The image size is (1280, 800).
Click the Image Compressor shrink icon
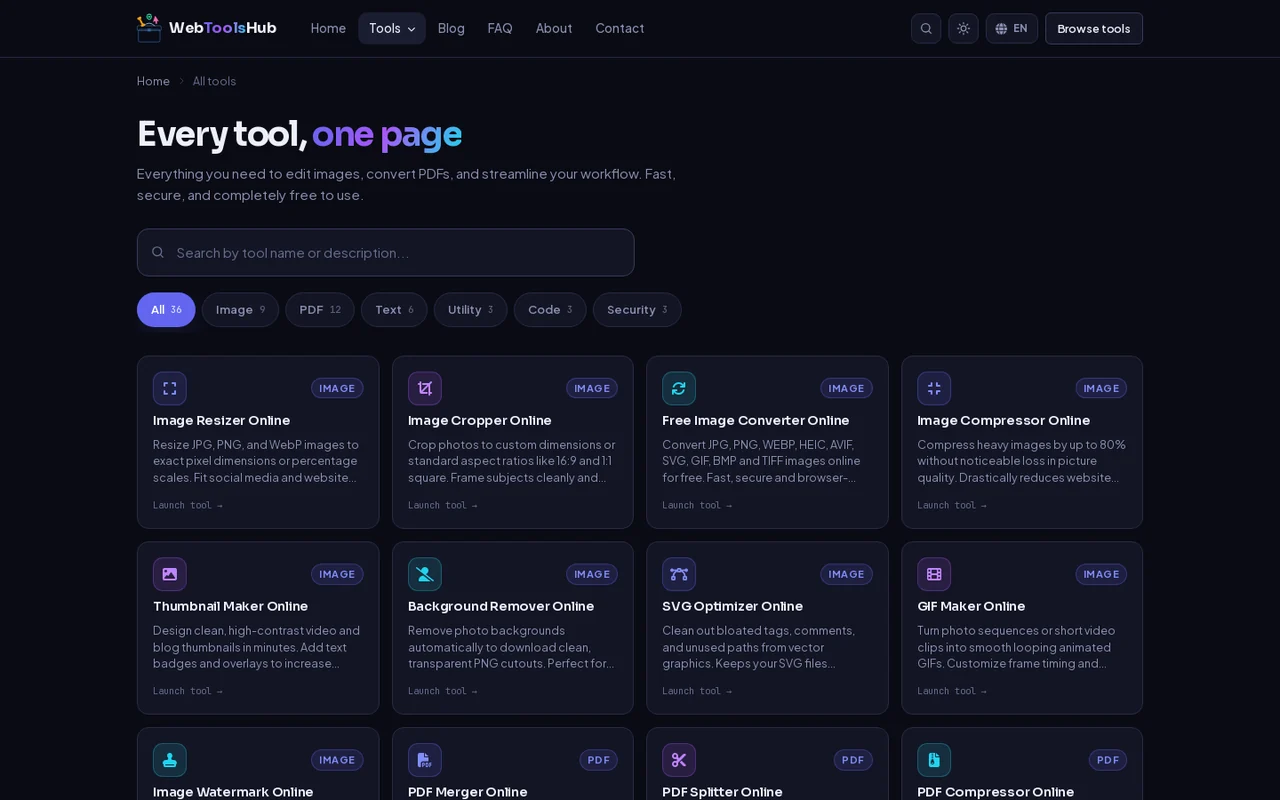[x=934, y=388]
